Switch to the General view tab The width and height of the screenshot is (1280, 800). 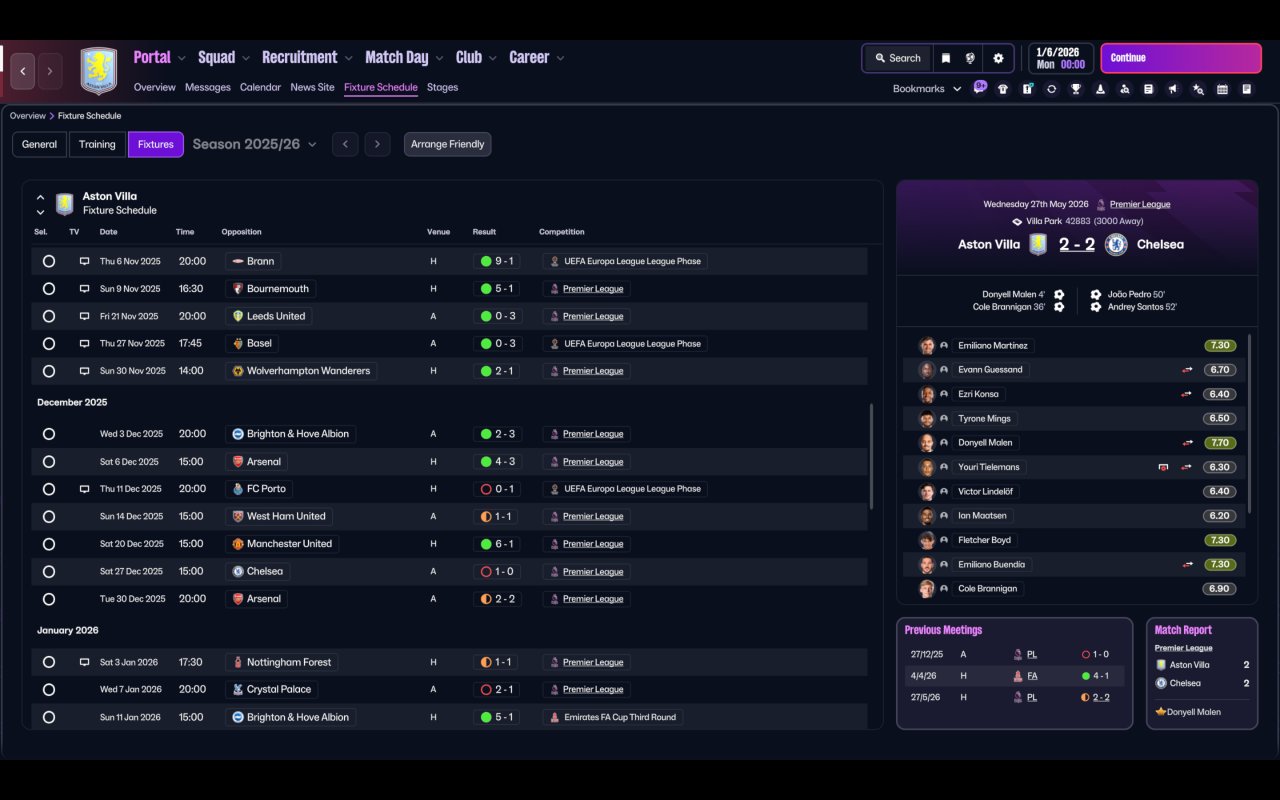tap(40, 144)
